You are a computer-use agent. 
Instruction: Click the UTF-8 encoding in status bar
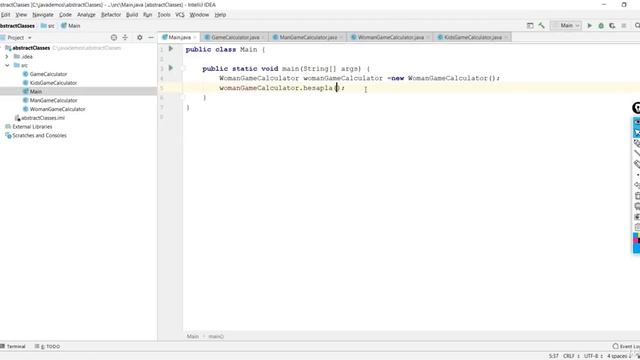[x=593, y=356]
